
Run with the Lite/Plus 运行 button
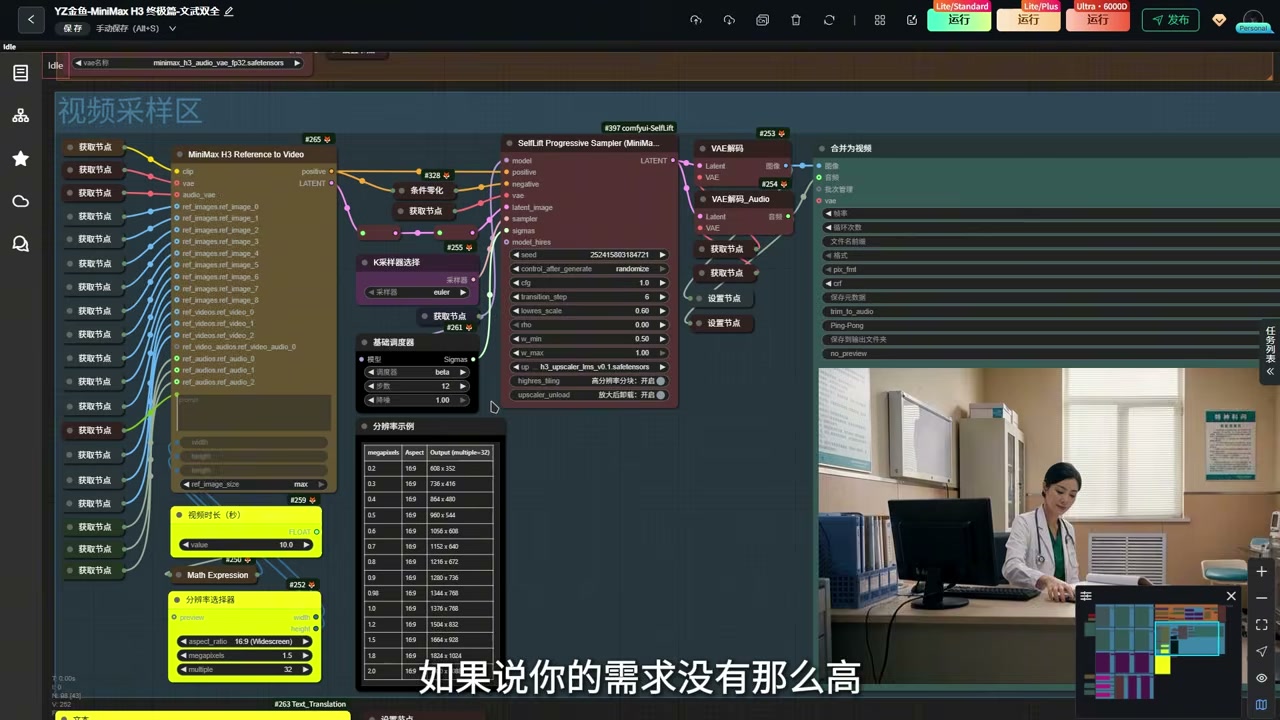tap(1028, 19)
